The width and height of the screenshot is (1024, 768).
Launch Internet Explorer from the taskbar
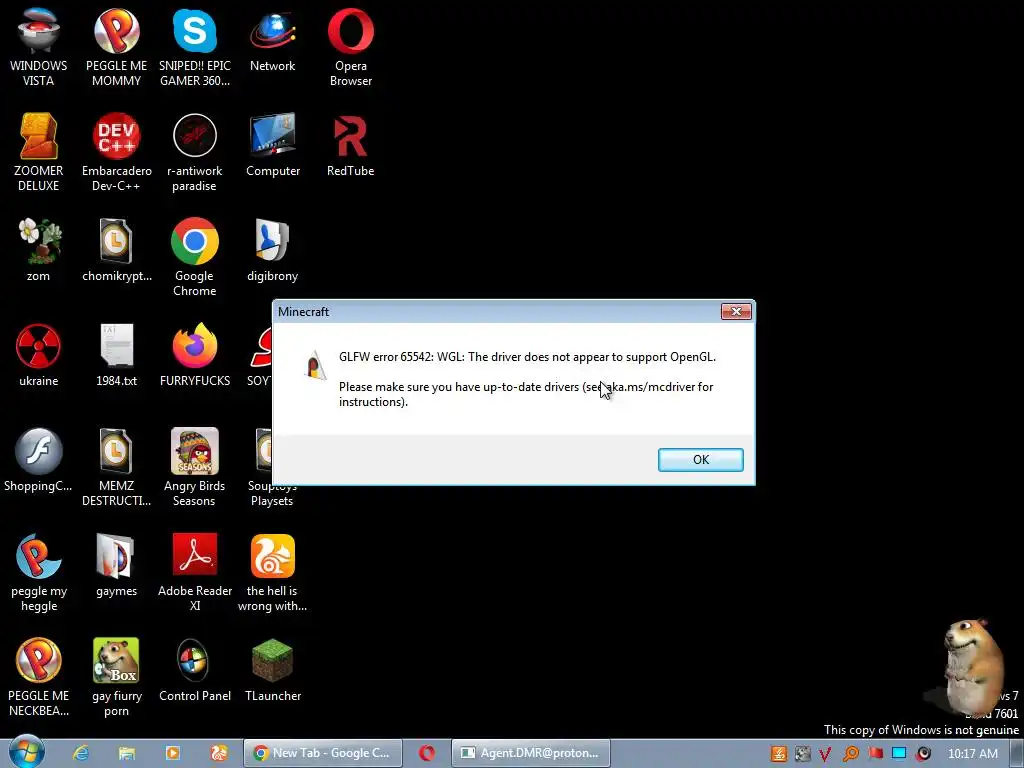click(81, 753)
